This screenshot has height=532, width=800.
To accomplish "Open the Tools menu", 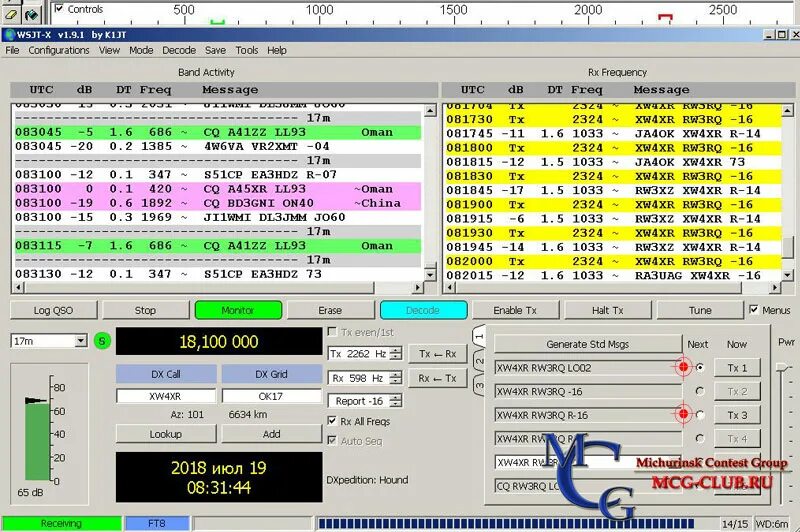I will click(x=247, y=50).
